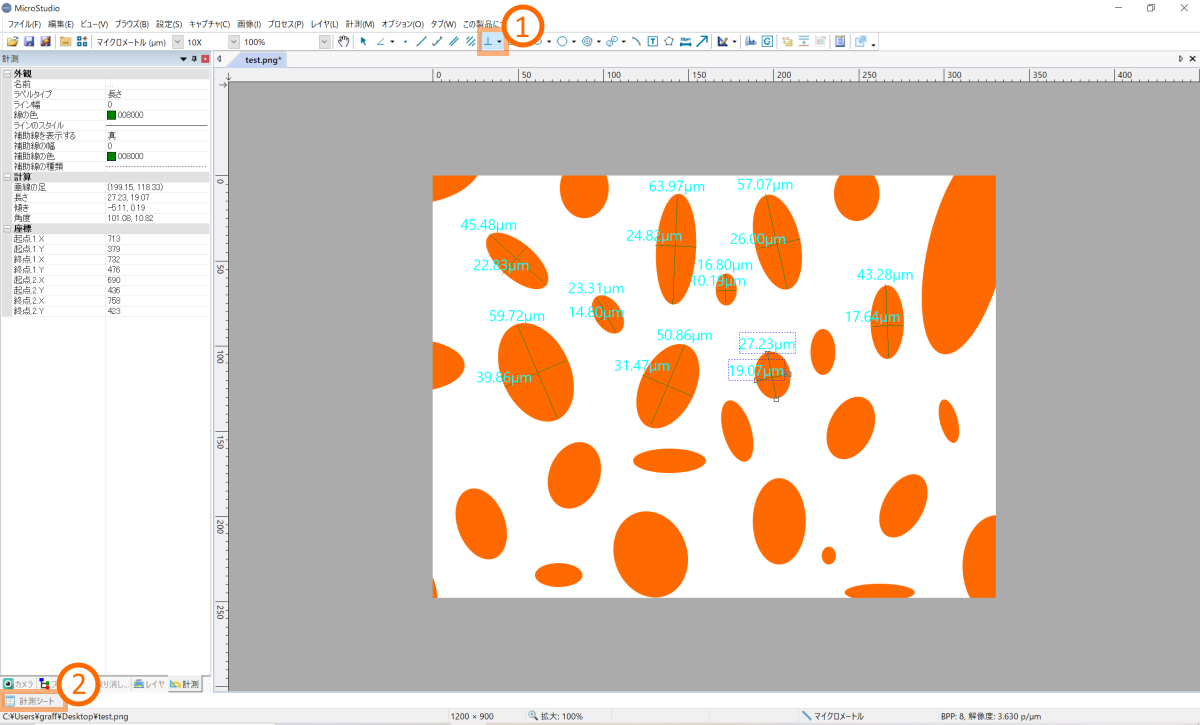Screen dimensions: 1200x725
Task: Collapse the 座標 property group
Action: [7, 229]
